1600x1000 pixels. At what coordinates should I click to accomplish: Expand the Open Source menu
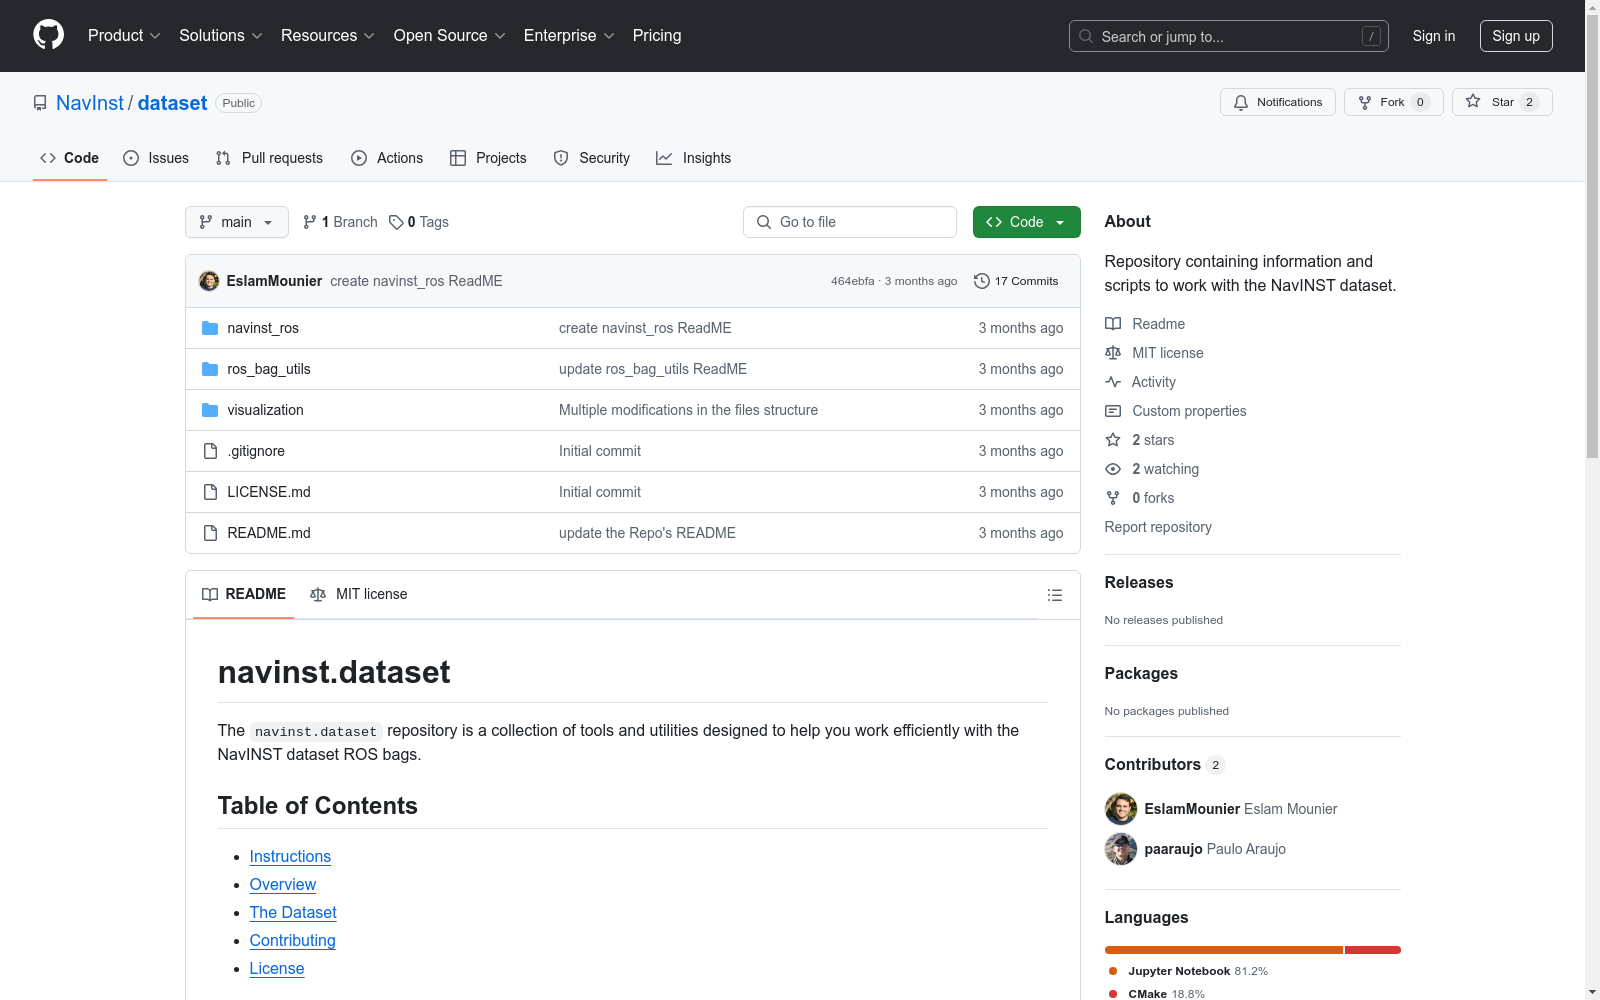[x=450, y=35]
